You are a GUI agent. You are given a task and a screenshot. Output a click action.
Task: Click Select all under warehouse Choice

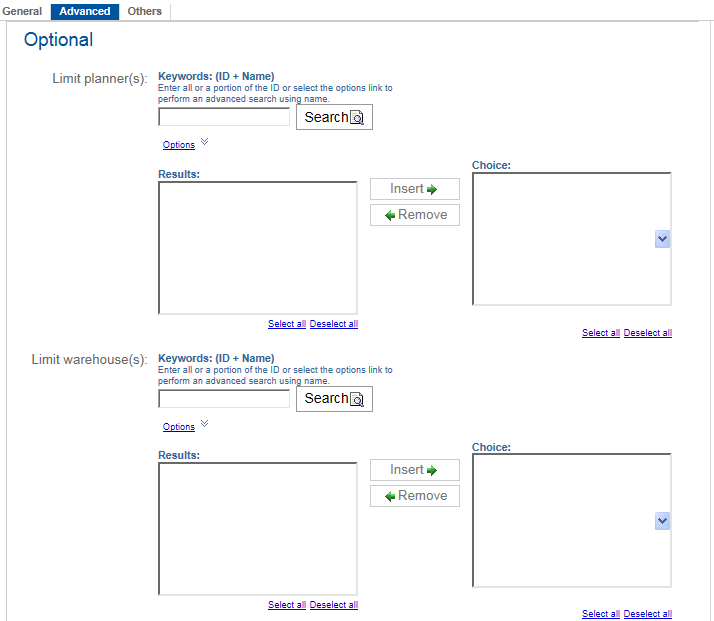pyautogui.click(x=601, y=614)
